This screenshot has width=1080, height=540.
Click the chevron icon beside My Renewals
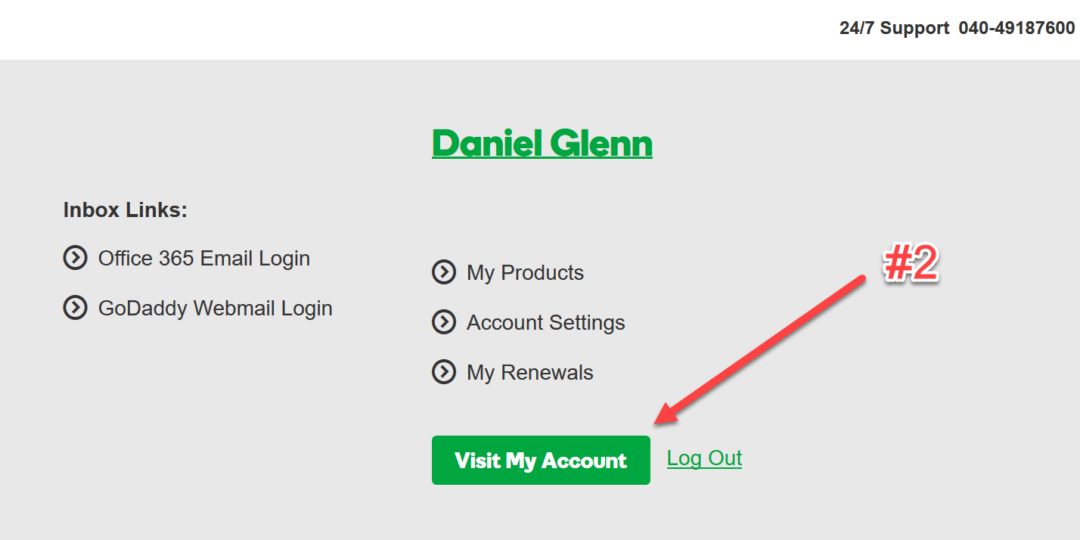pos(443,372)
